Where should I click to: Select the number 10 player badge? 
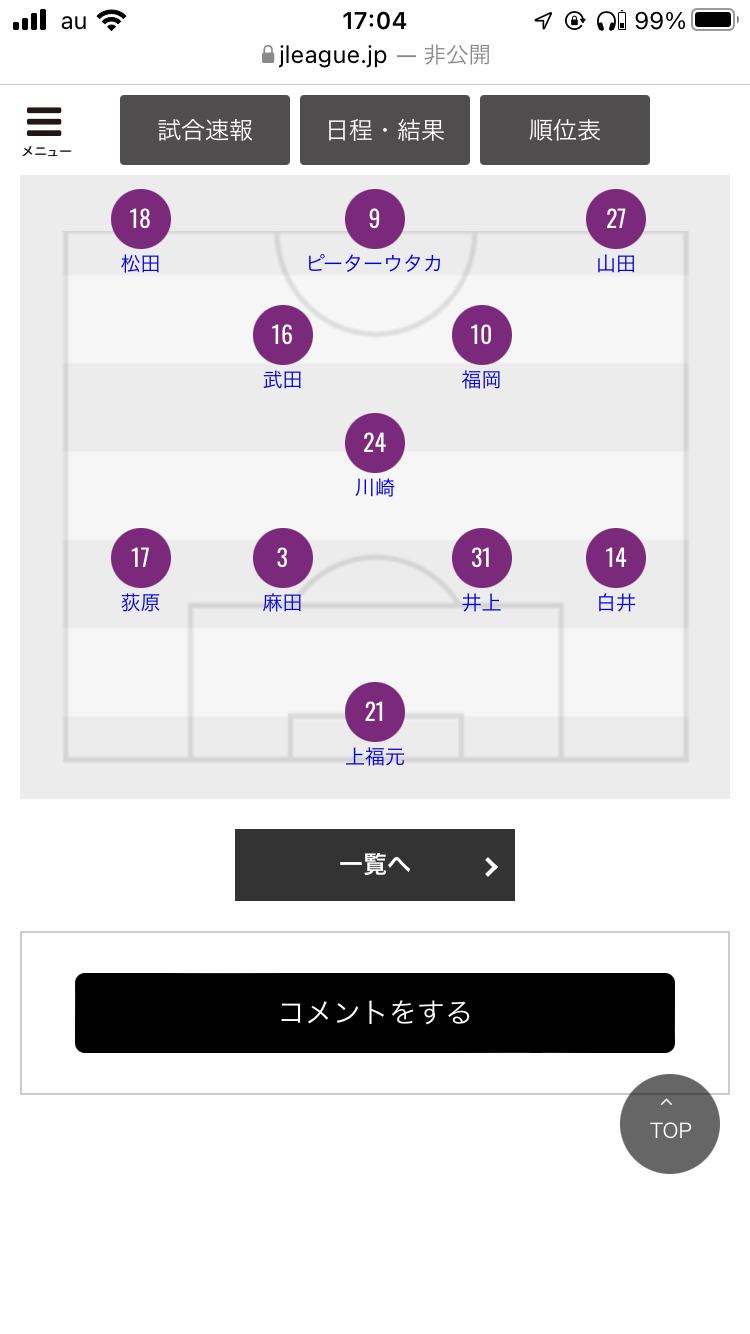pos(482,335)
